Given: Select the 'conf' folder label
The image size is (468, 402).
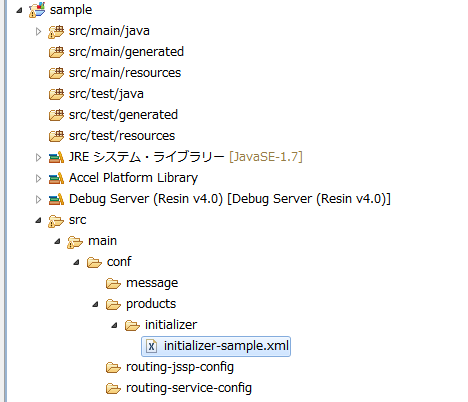Looking at the screenshot, I should click(119, 262).
